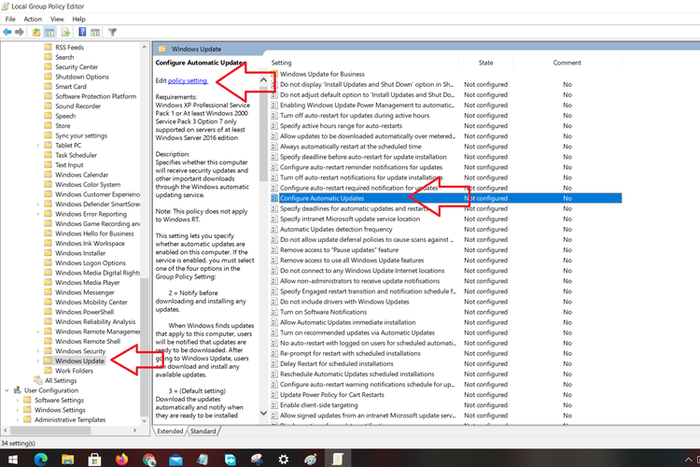Expand Windows Error Reporting node
Screen dimensions: 700x467
click(x=38, y=214)
